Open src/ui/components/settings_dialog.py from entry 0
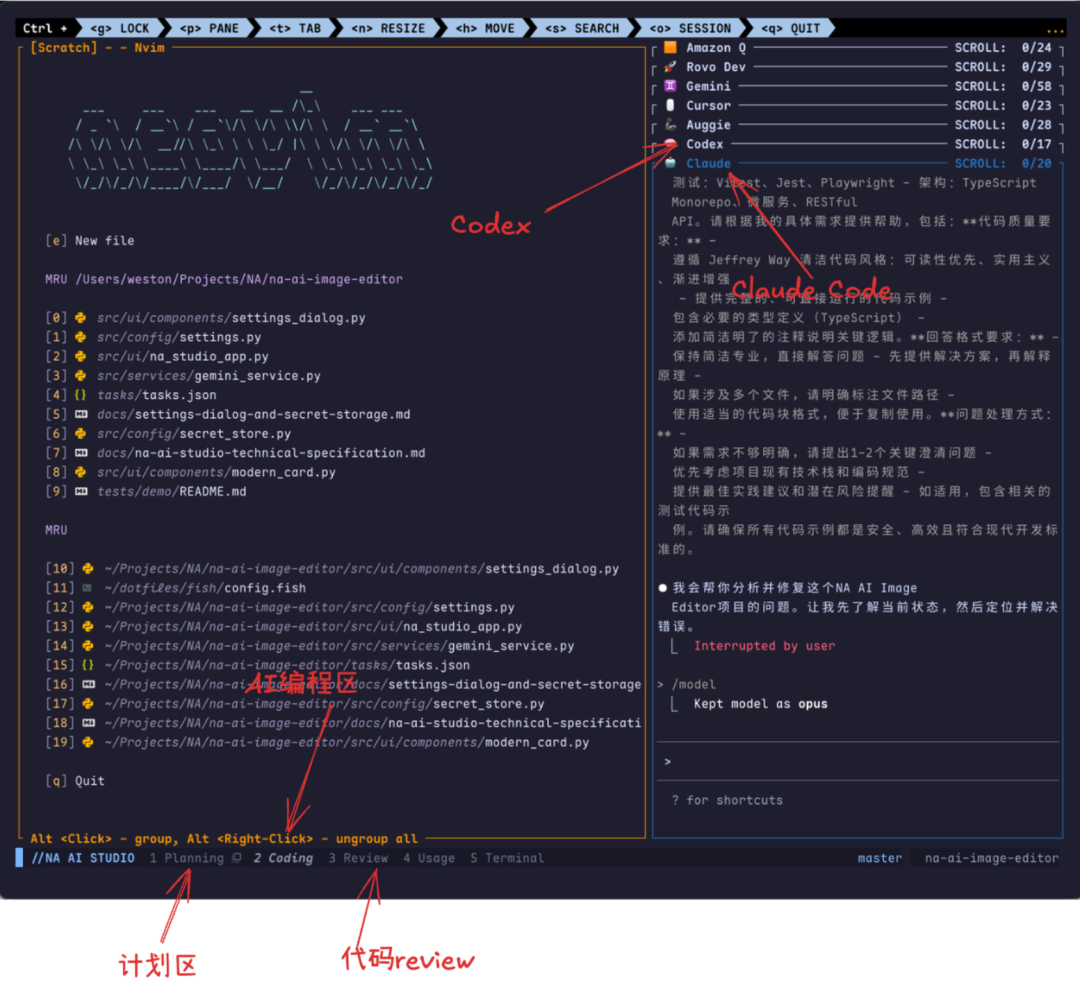Image resolution: width=1080 pixels, height=987 pixels. point(231,318)
